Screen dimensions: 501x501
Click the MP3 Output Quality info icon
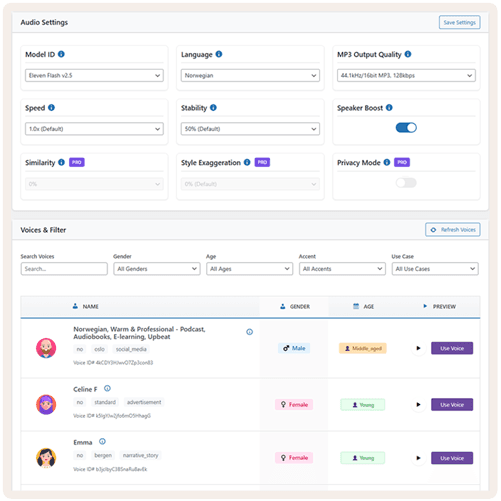point(408,54)
